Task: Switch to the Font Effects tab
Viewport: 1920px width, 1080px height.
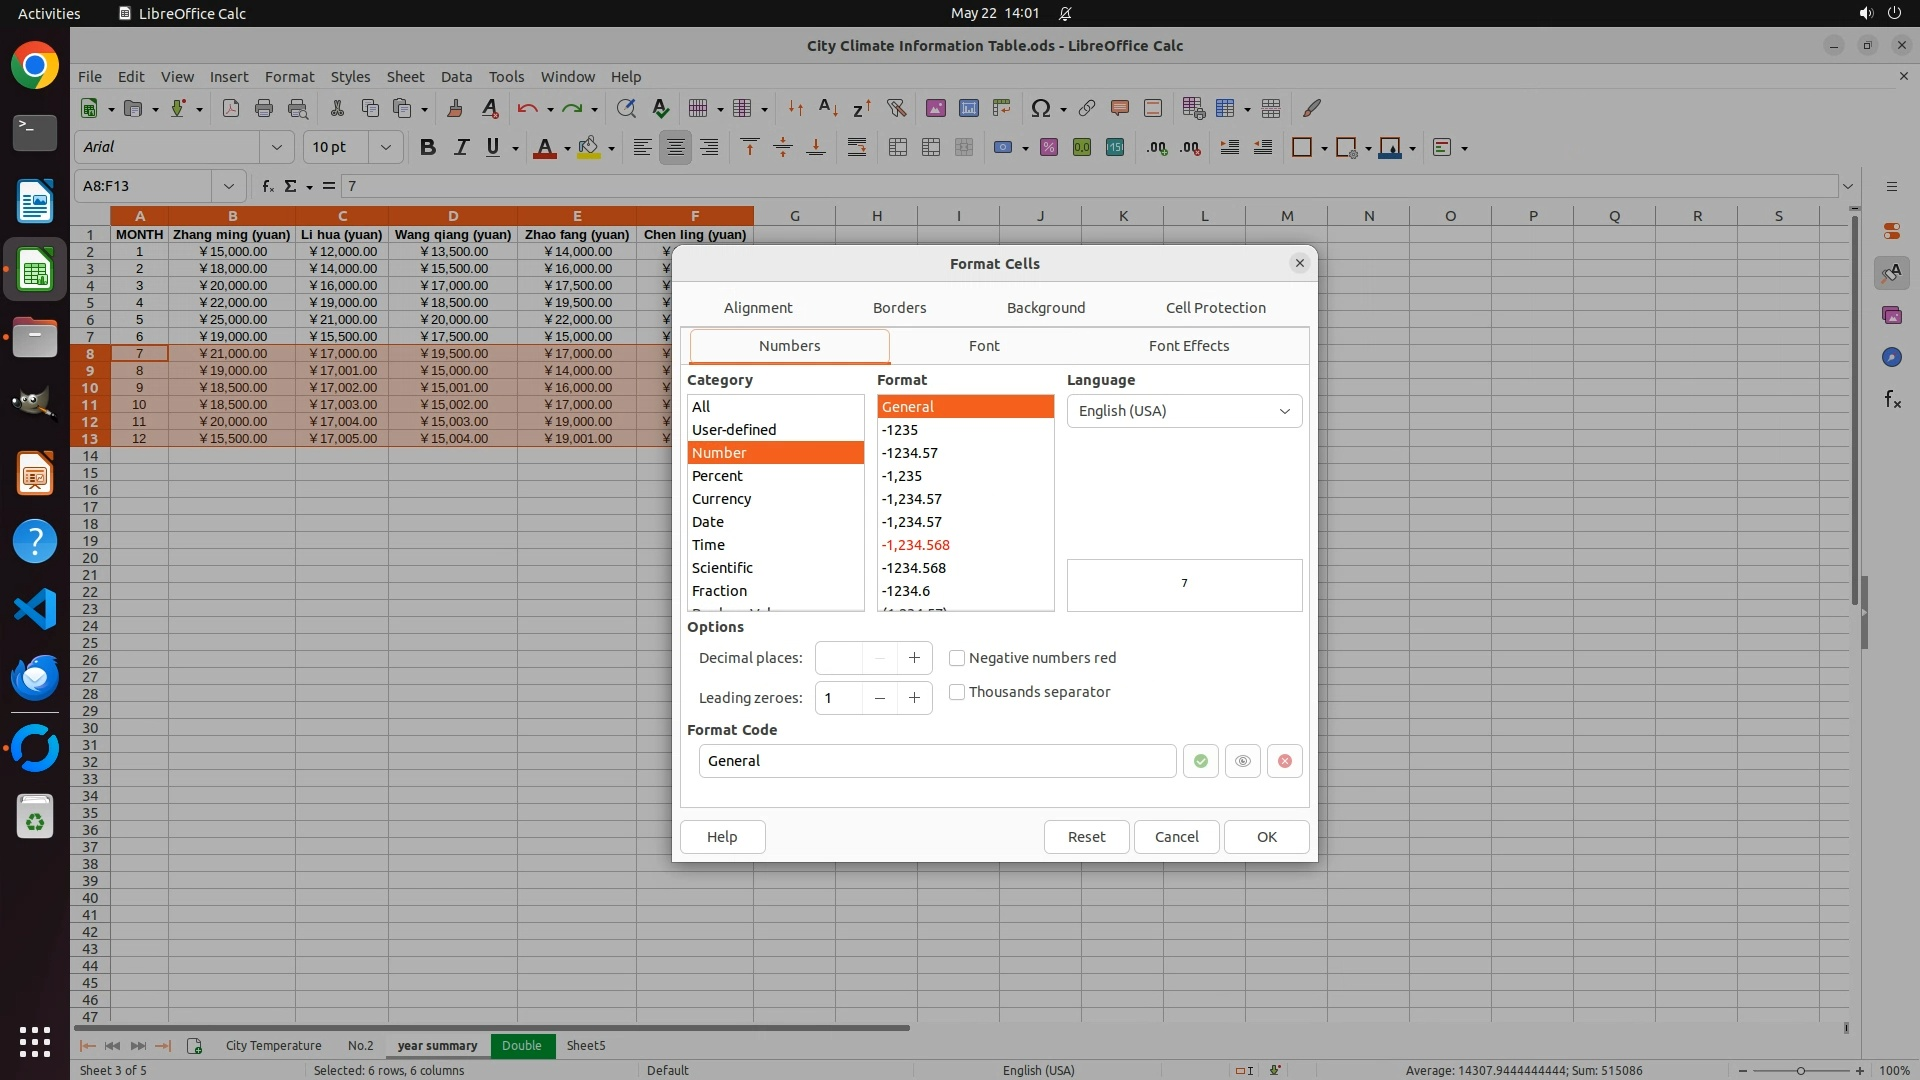Action: click(1188, 346)
